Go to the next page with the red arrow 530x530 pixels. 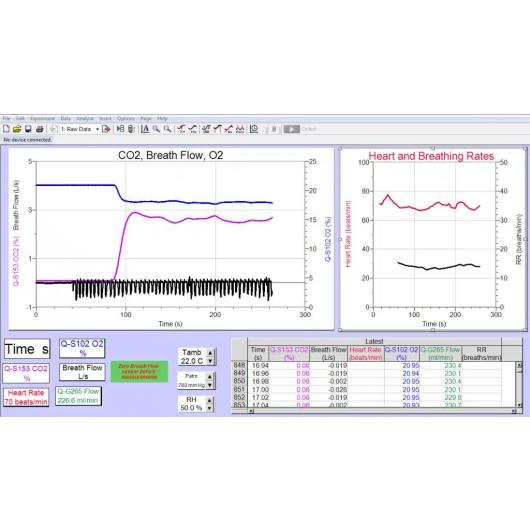click(x=106, y=129)
